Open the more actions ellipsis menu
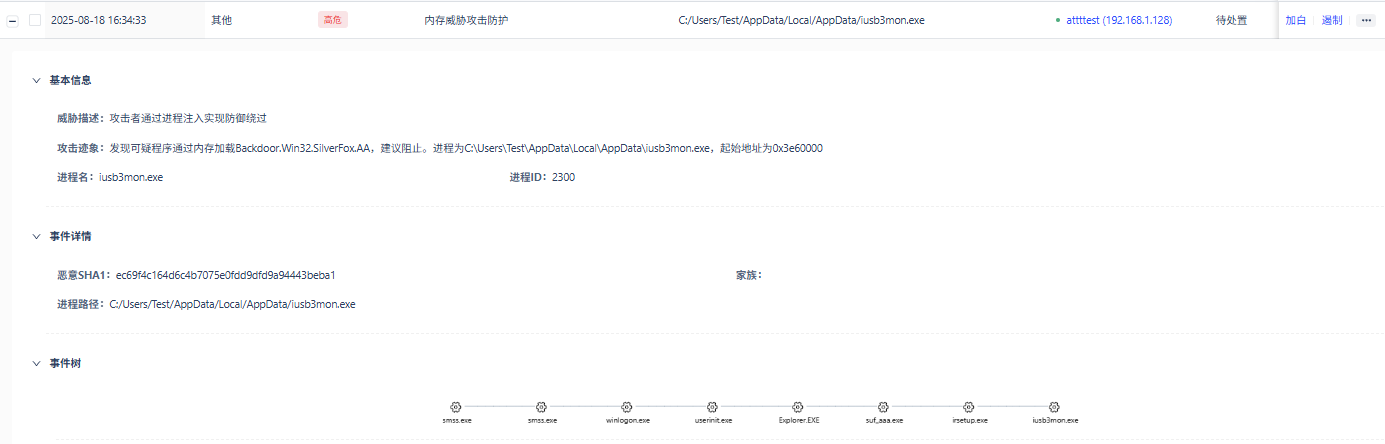Screen dimensions: 1385x444 coord(1365,20)
